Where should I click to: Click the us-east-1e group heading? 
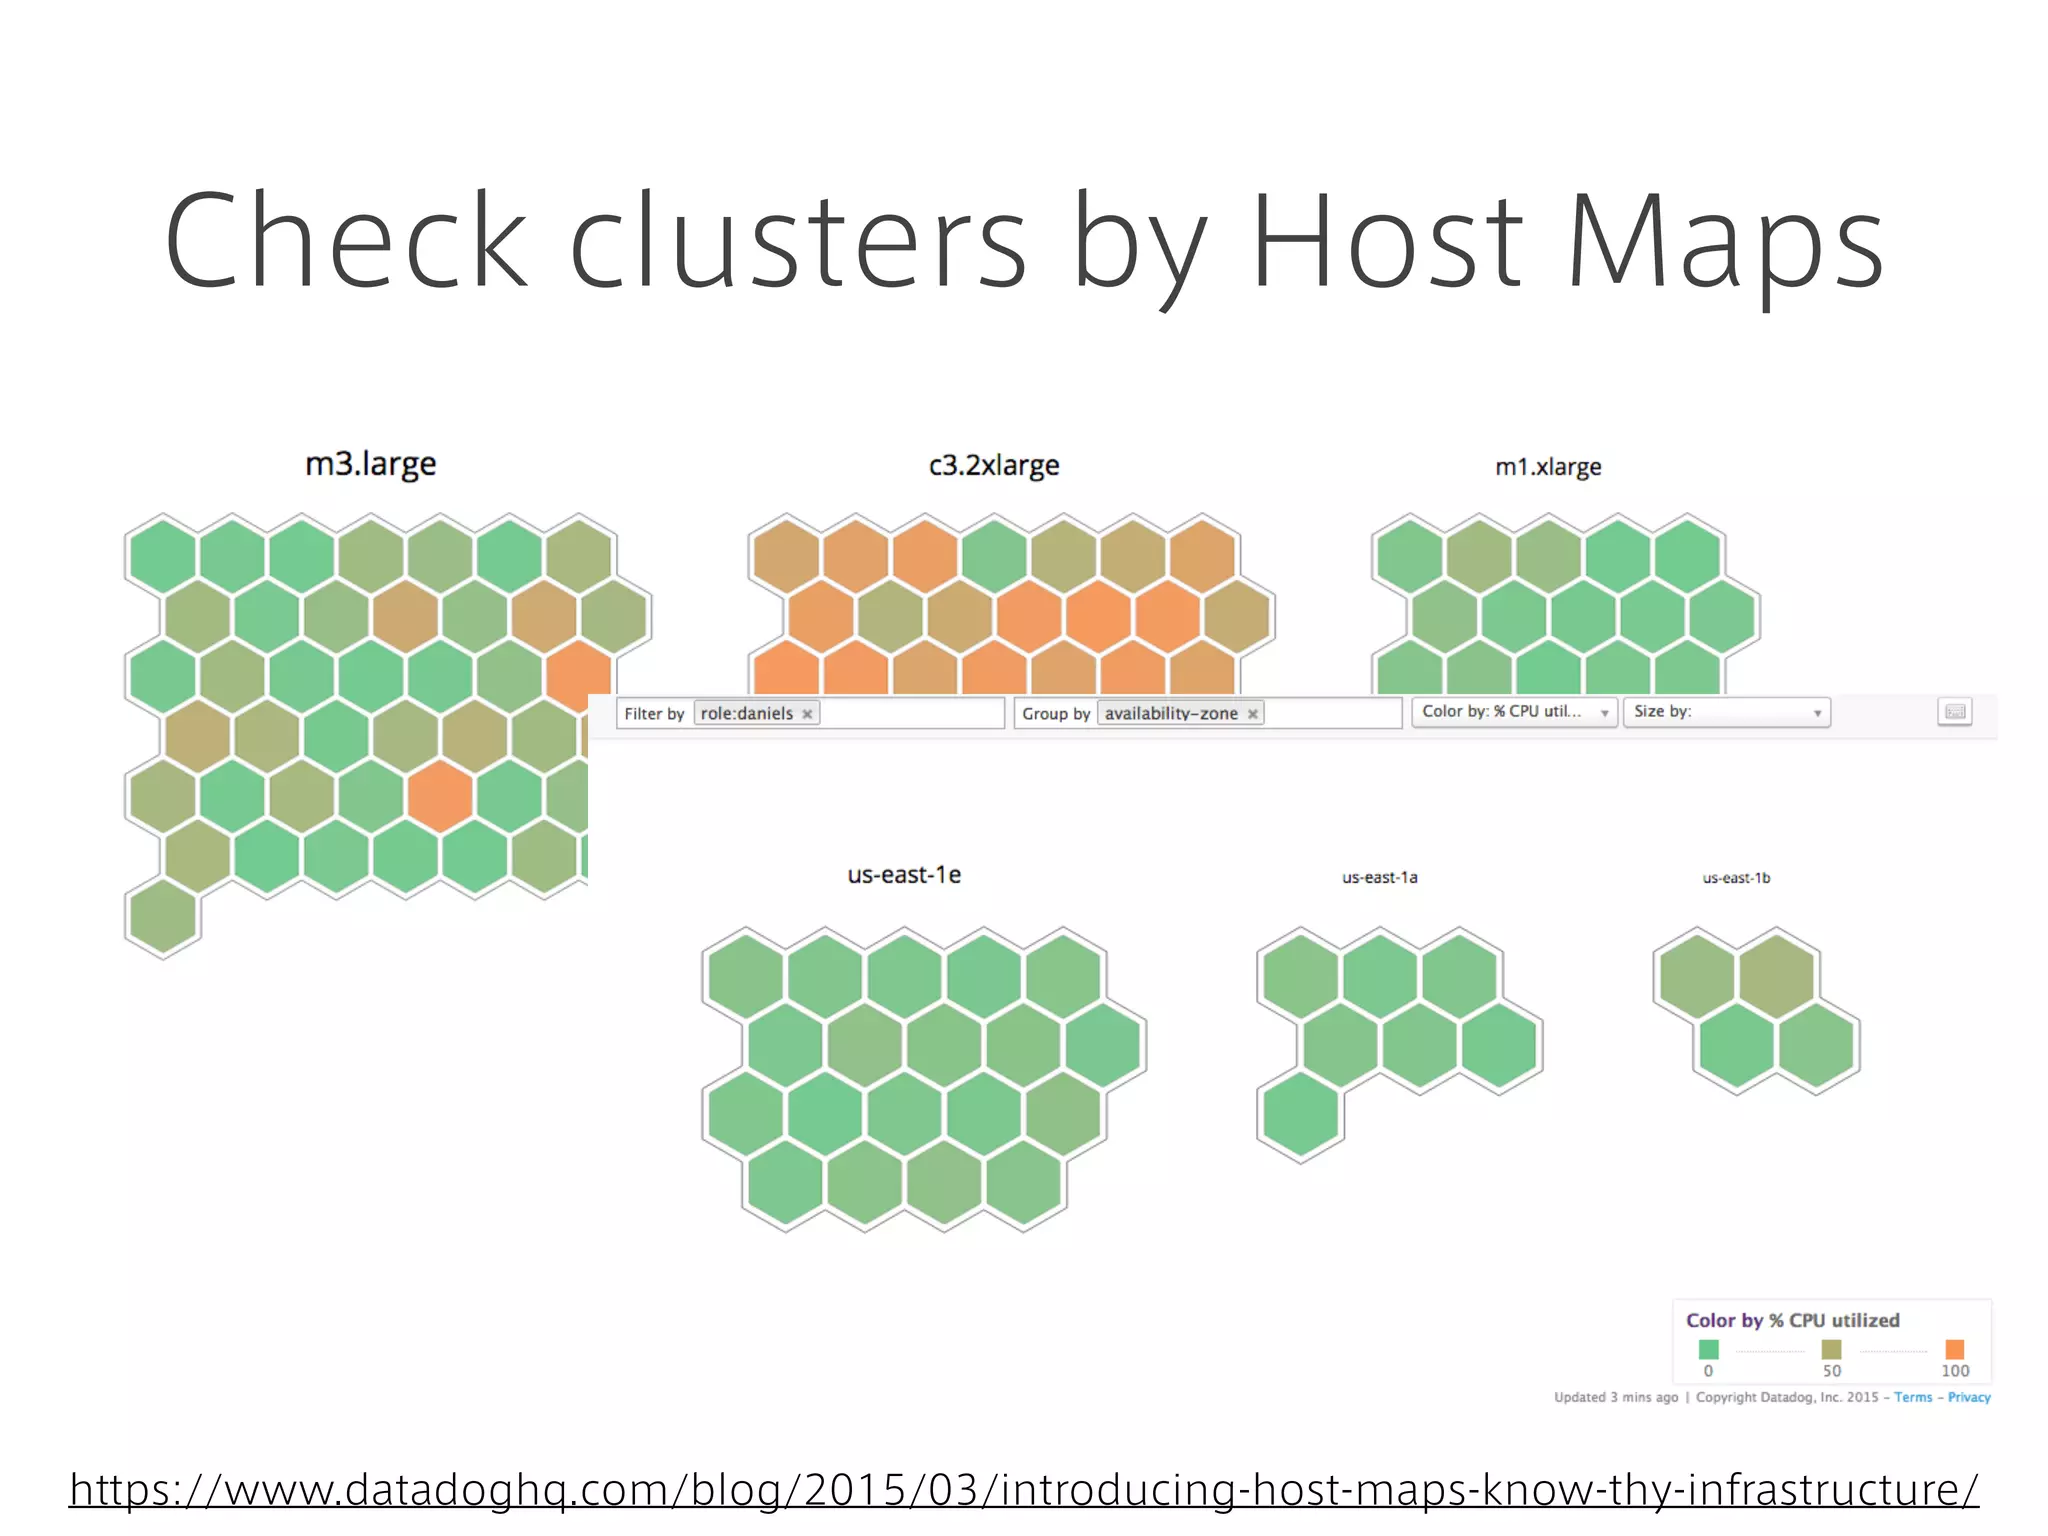pos(904,875)
